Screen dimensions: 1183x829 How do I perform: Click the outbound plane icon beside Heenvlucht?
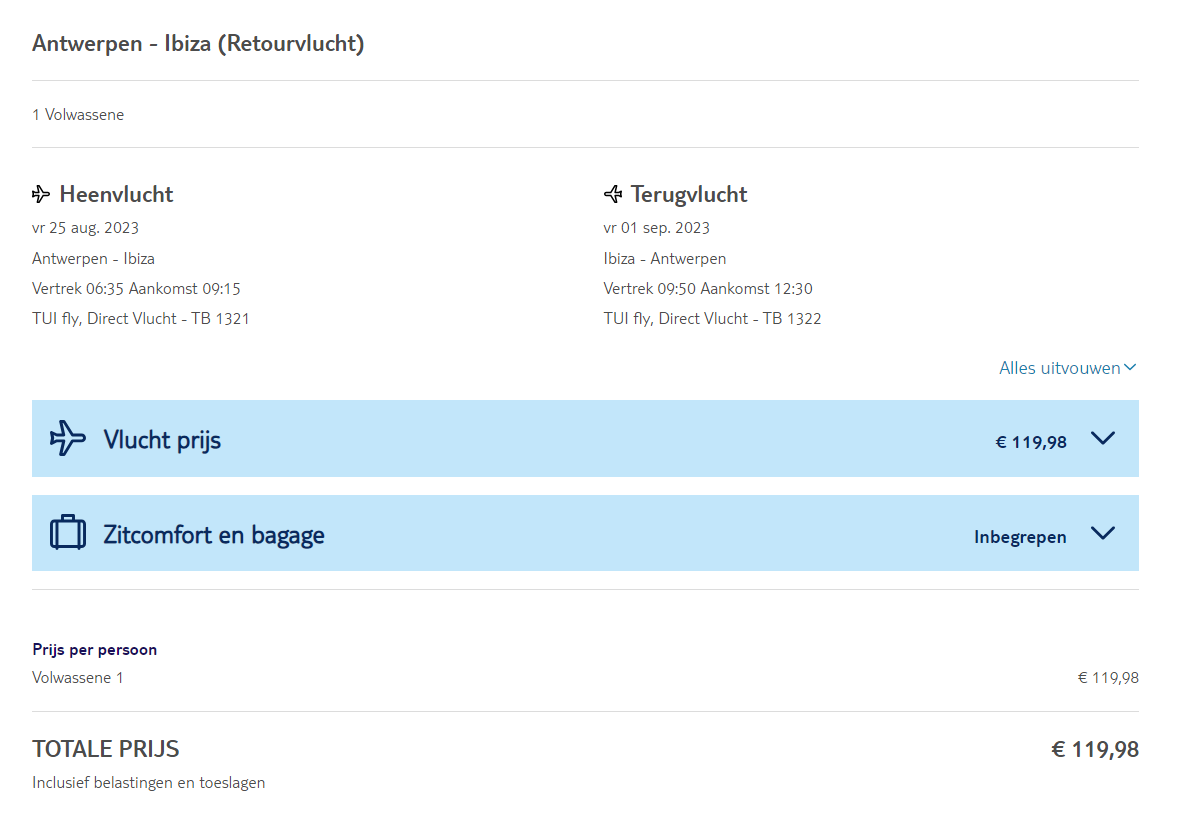[x=41, y=194]
